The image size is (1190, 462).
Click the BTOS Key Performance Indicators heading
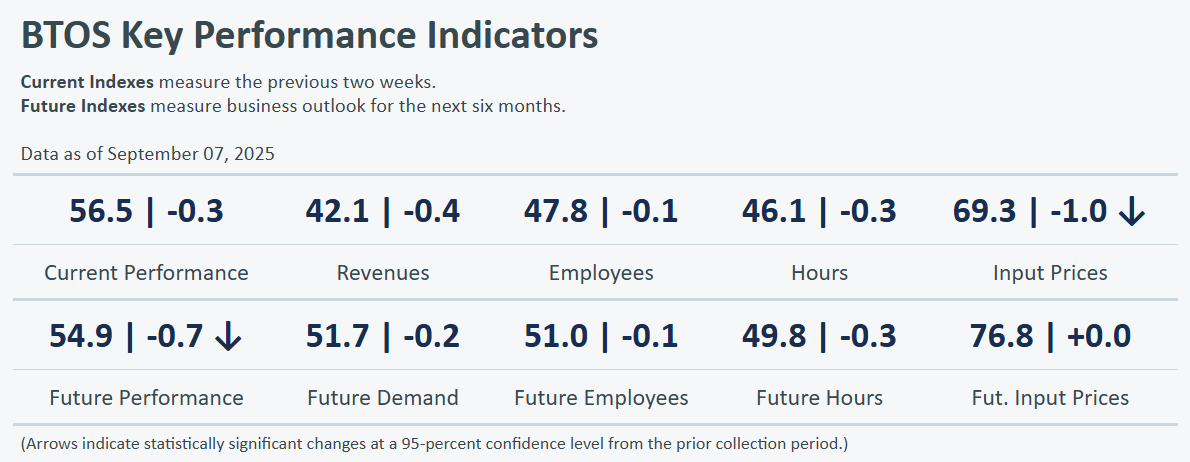pos(310,36)
